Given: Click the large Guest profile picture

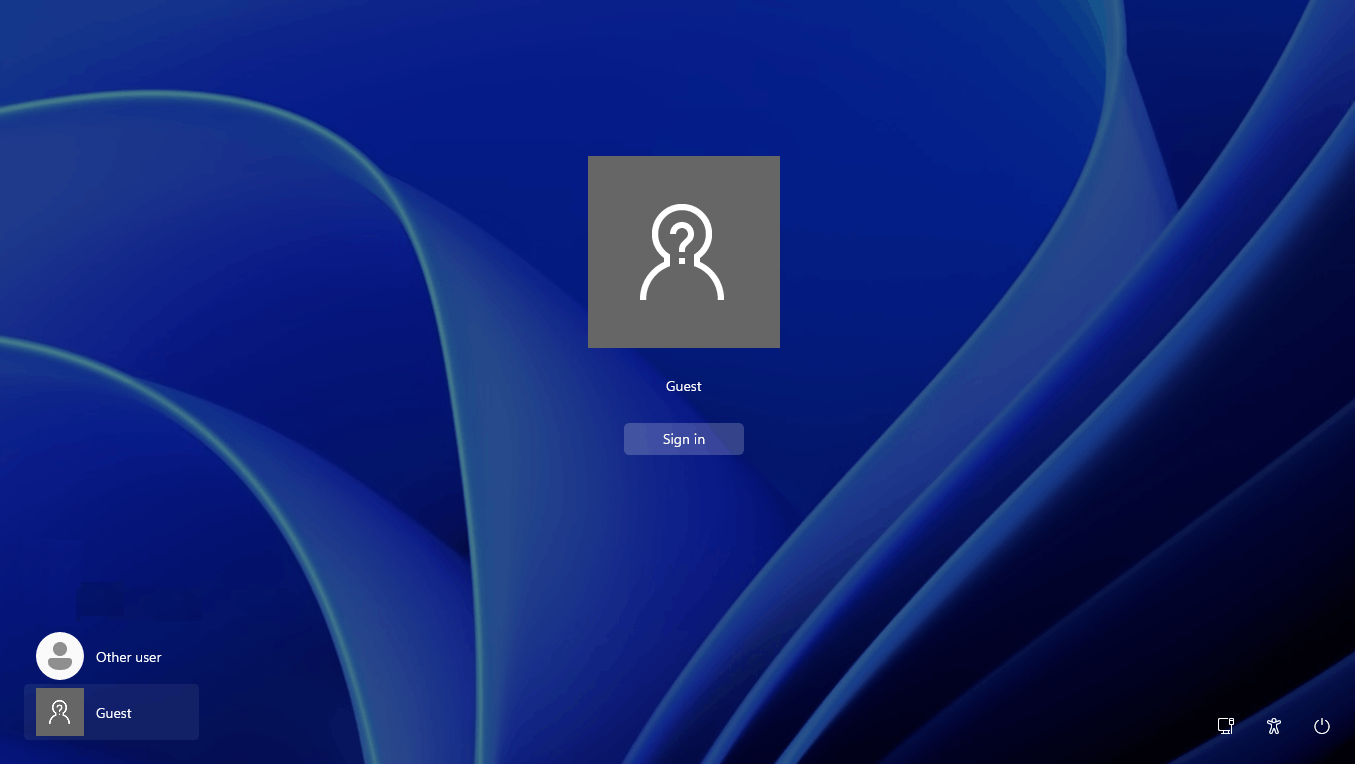Looking at the screenshot, I should (x=684, y=252).
